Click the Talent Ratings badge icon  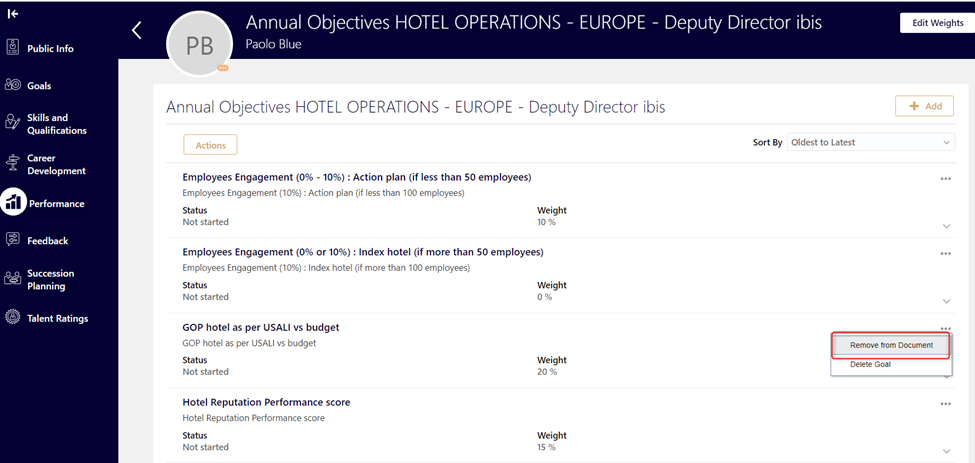[x=12, y=318]
